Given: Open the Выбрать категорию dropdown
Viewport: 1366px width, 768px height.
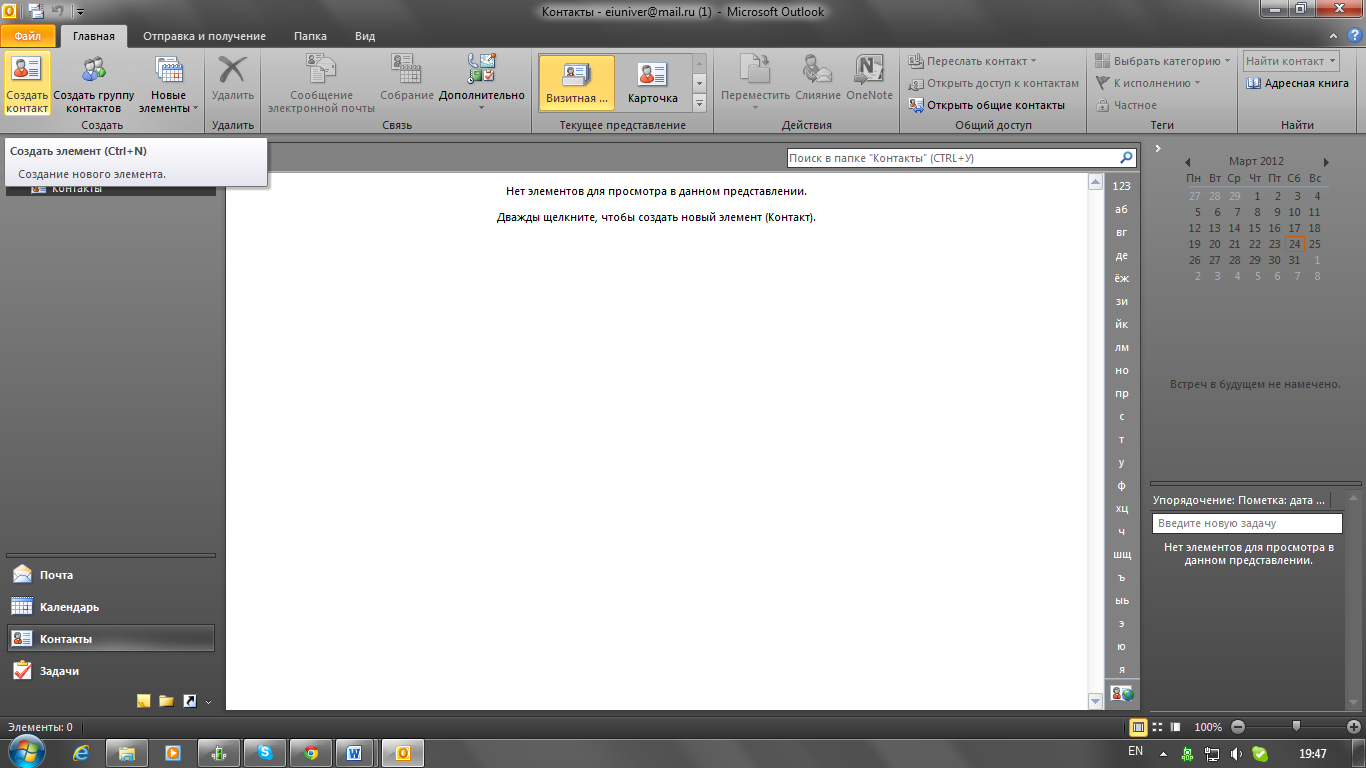Looking at the screenshot, I should (1162, 61).
